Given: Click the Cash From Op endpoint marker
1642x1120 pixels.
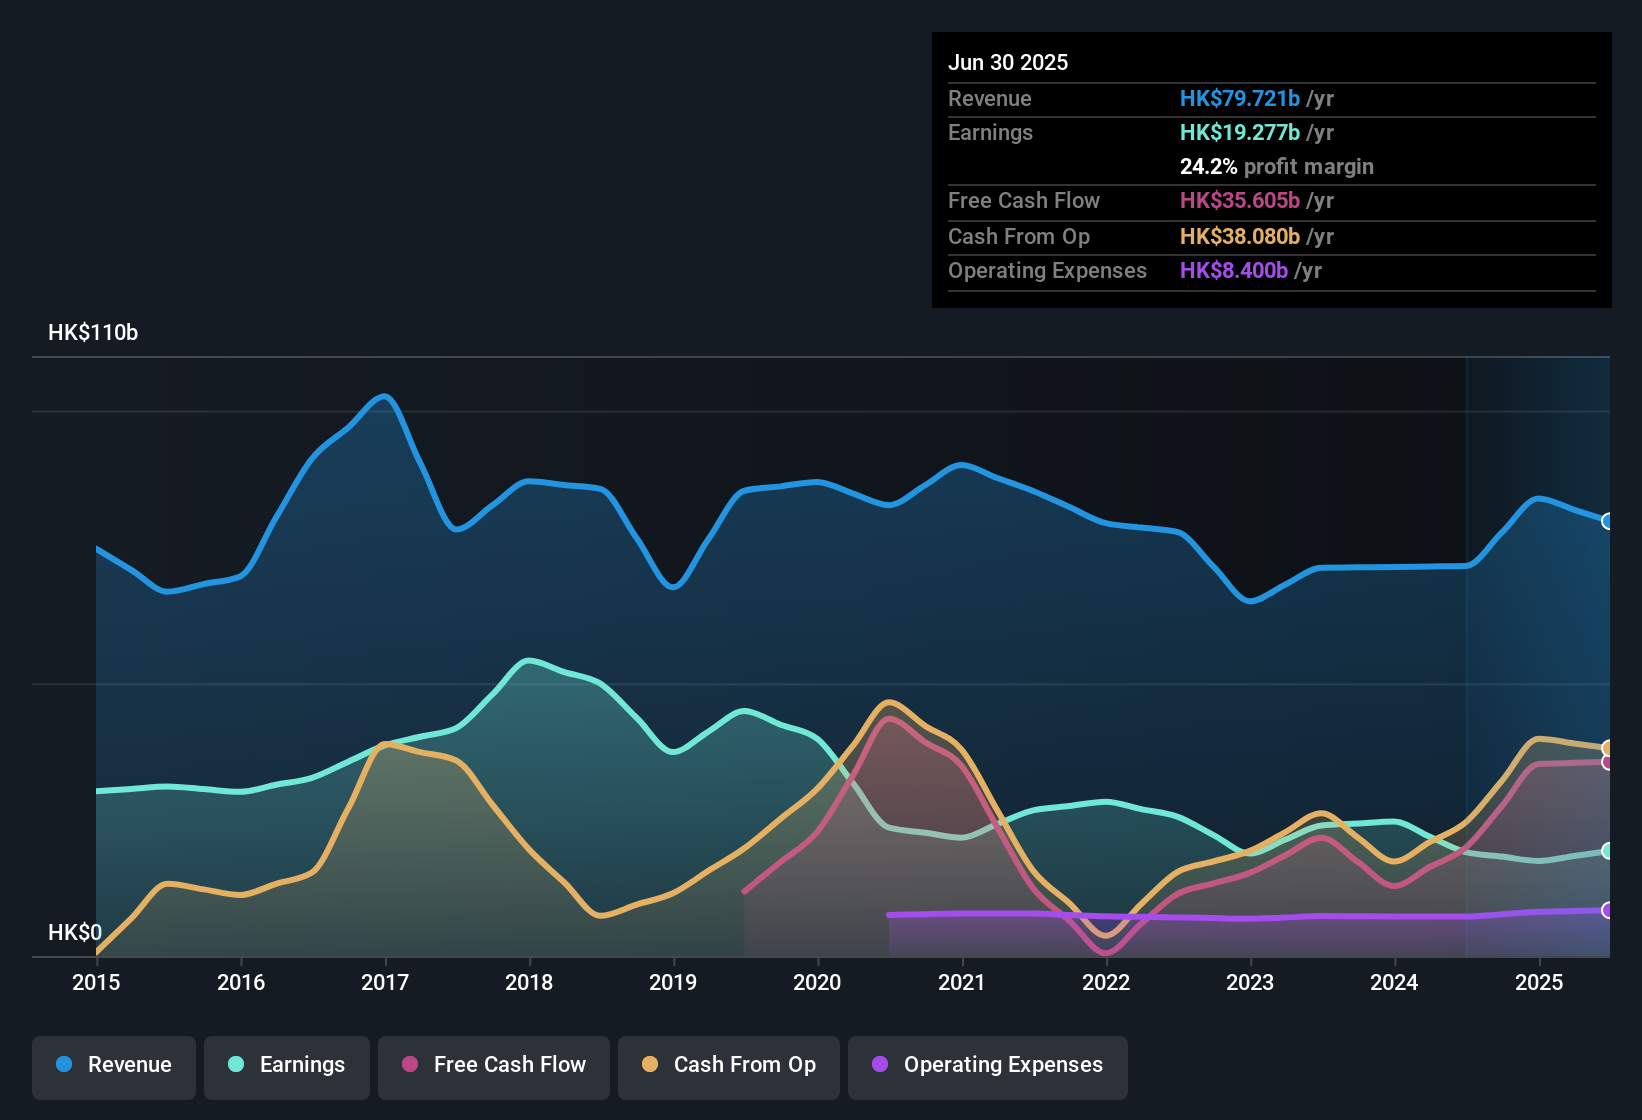Looking at the screenshot, I should pyautogui.click(x=1608, y=747).
